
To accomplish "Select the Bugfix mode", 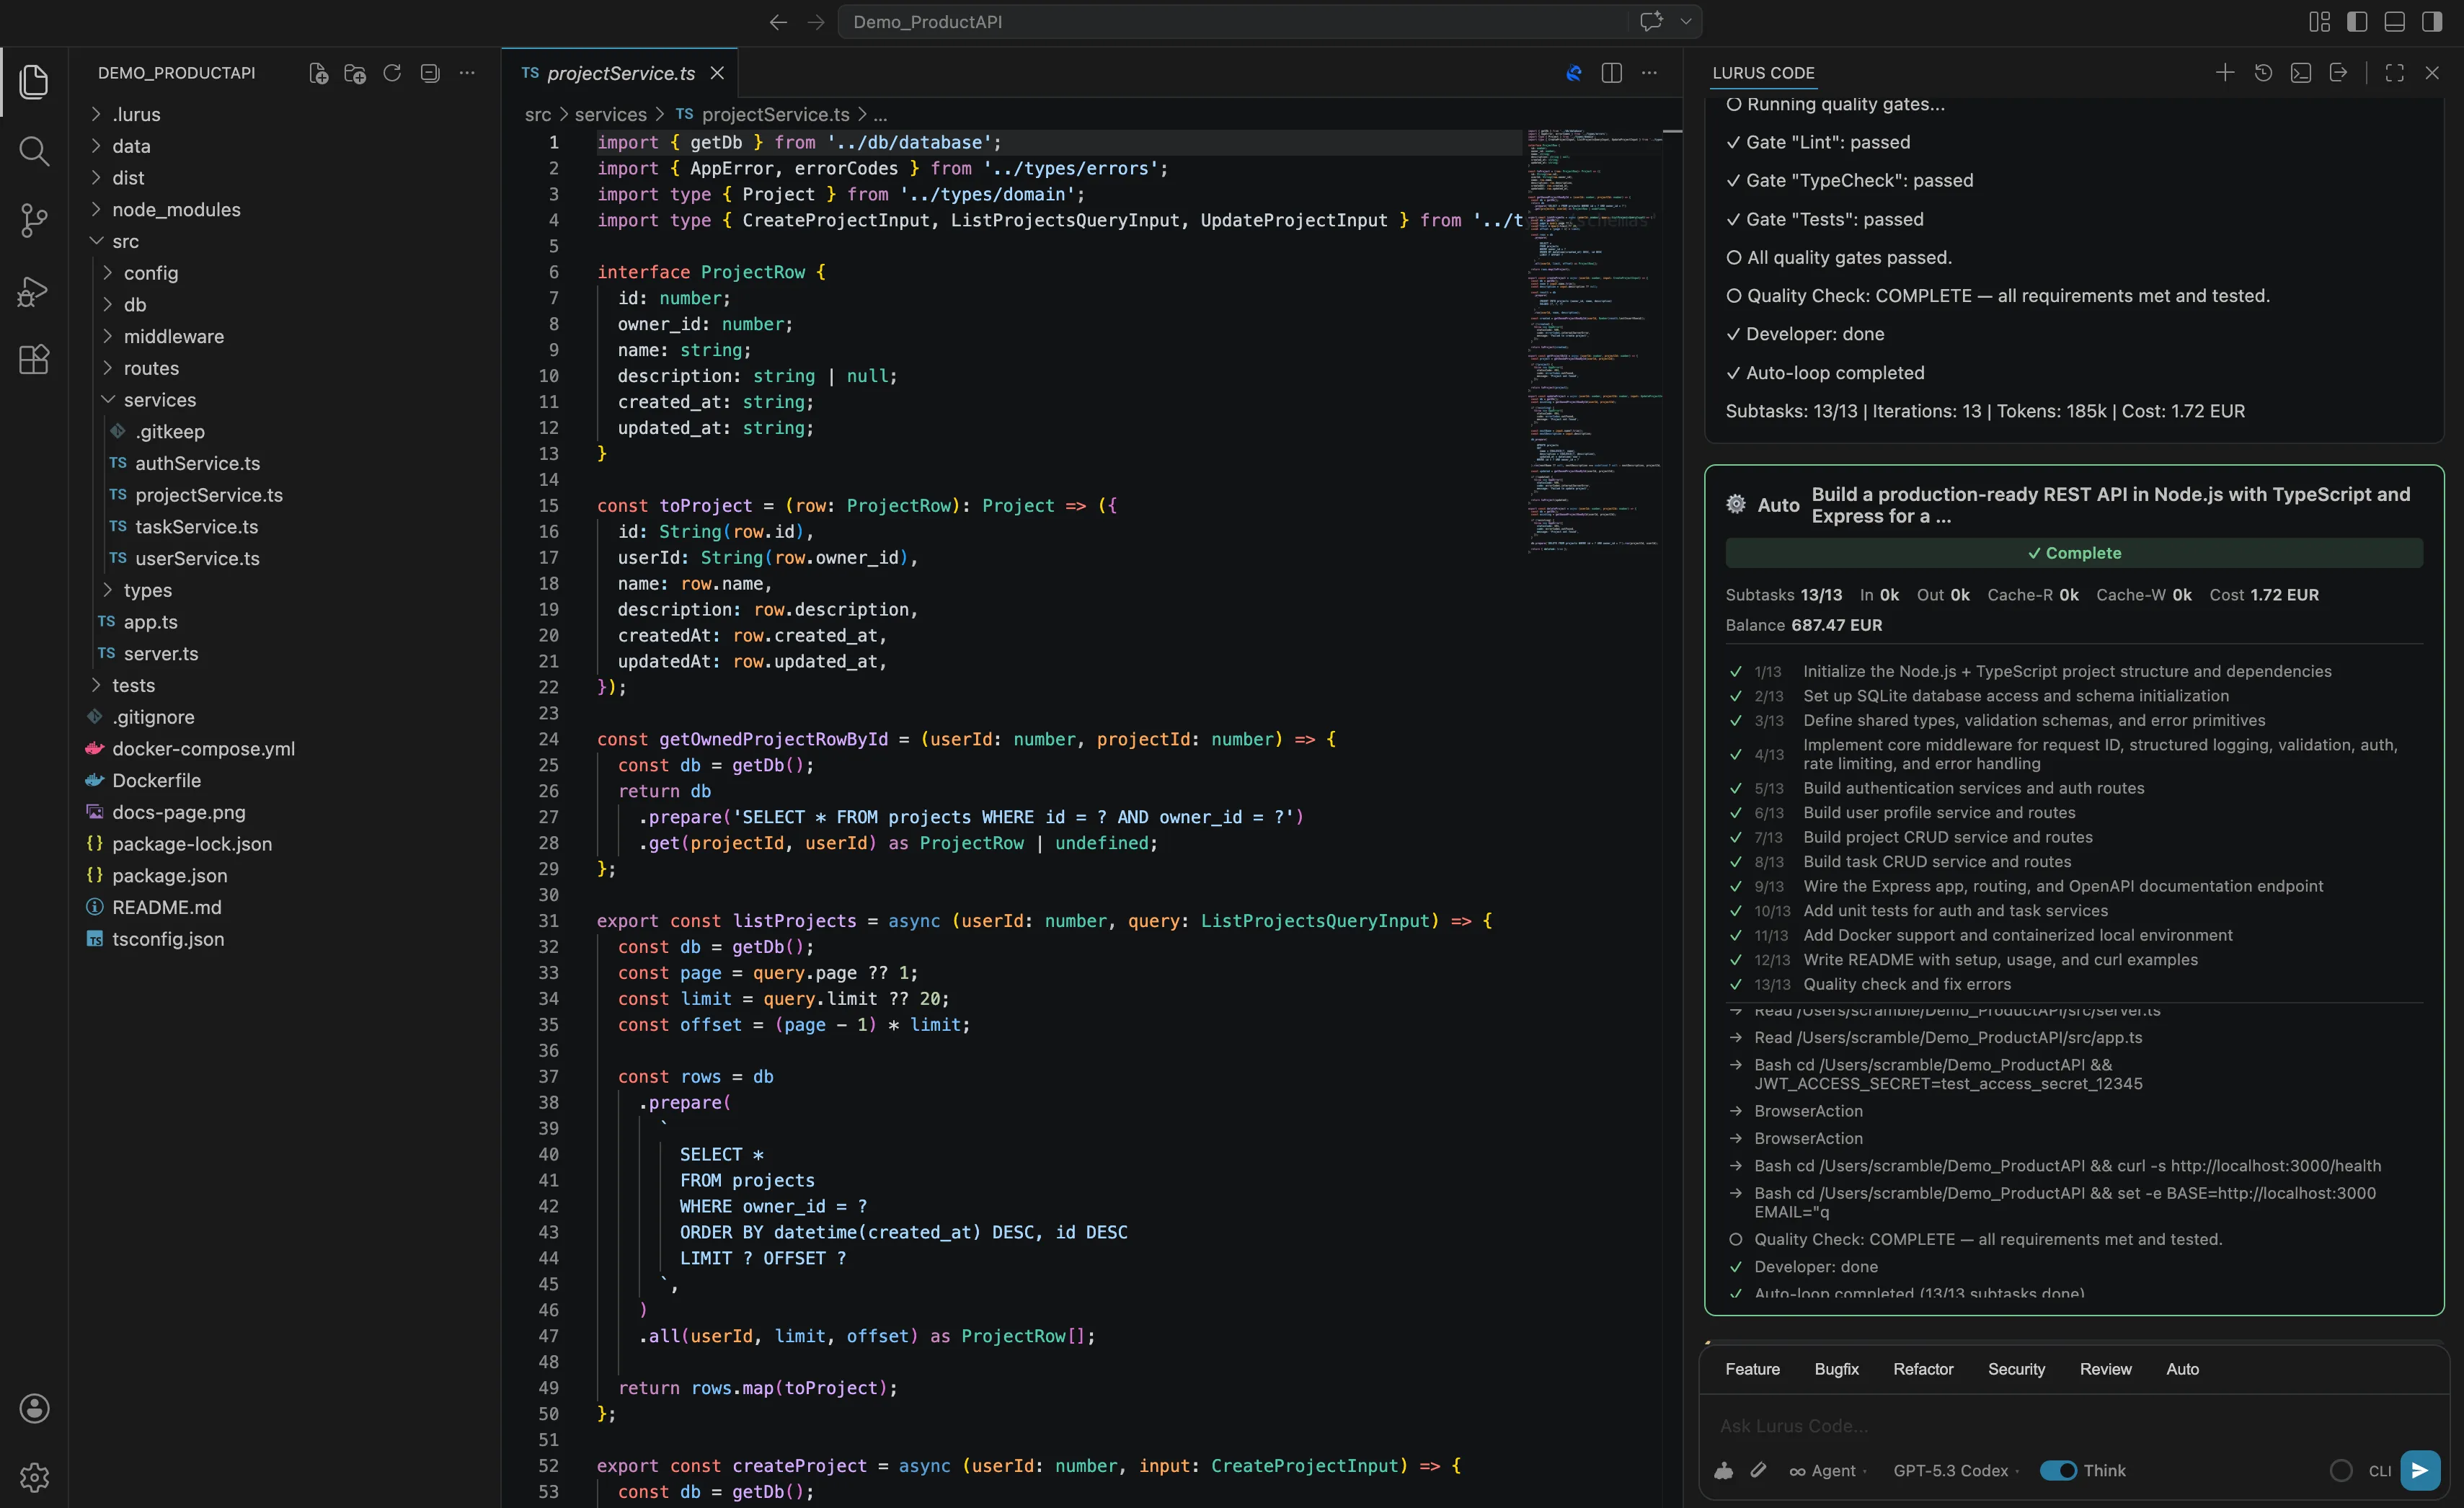I will (x=1836, y=1369).
